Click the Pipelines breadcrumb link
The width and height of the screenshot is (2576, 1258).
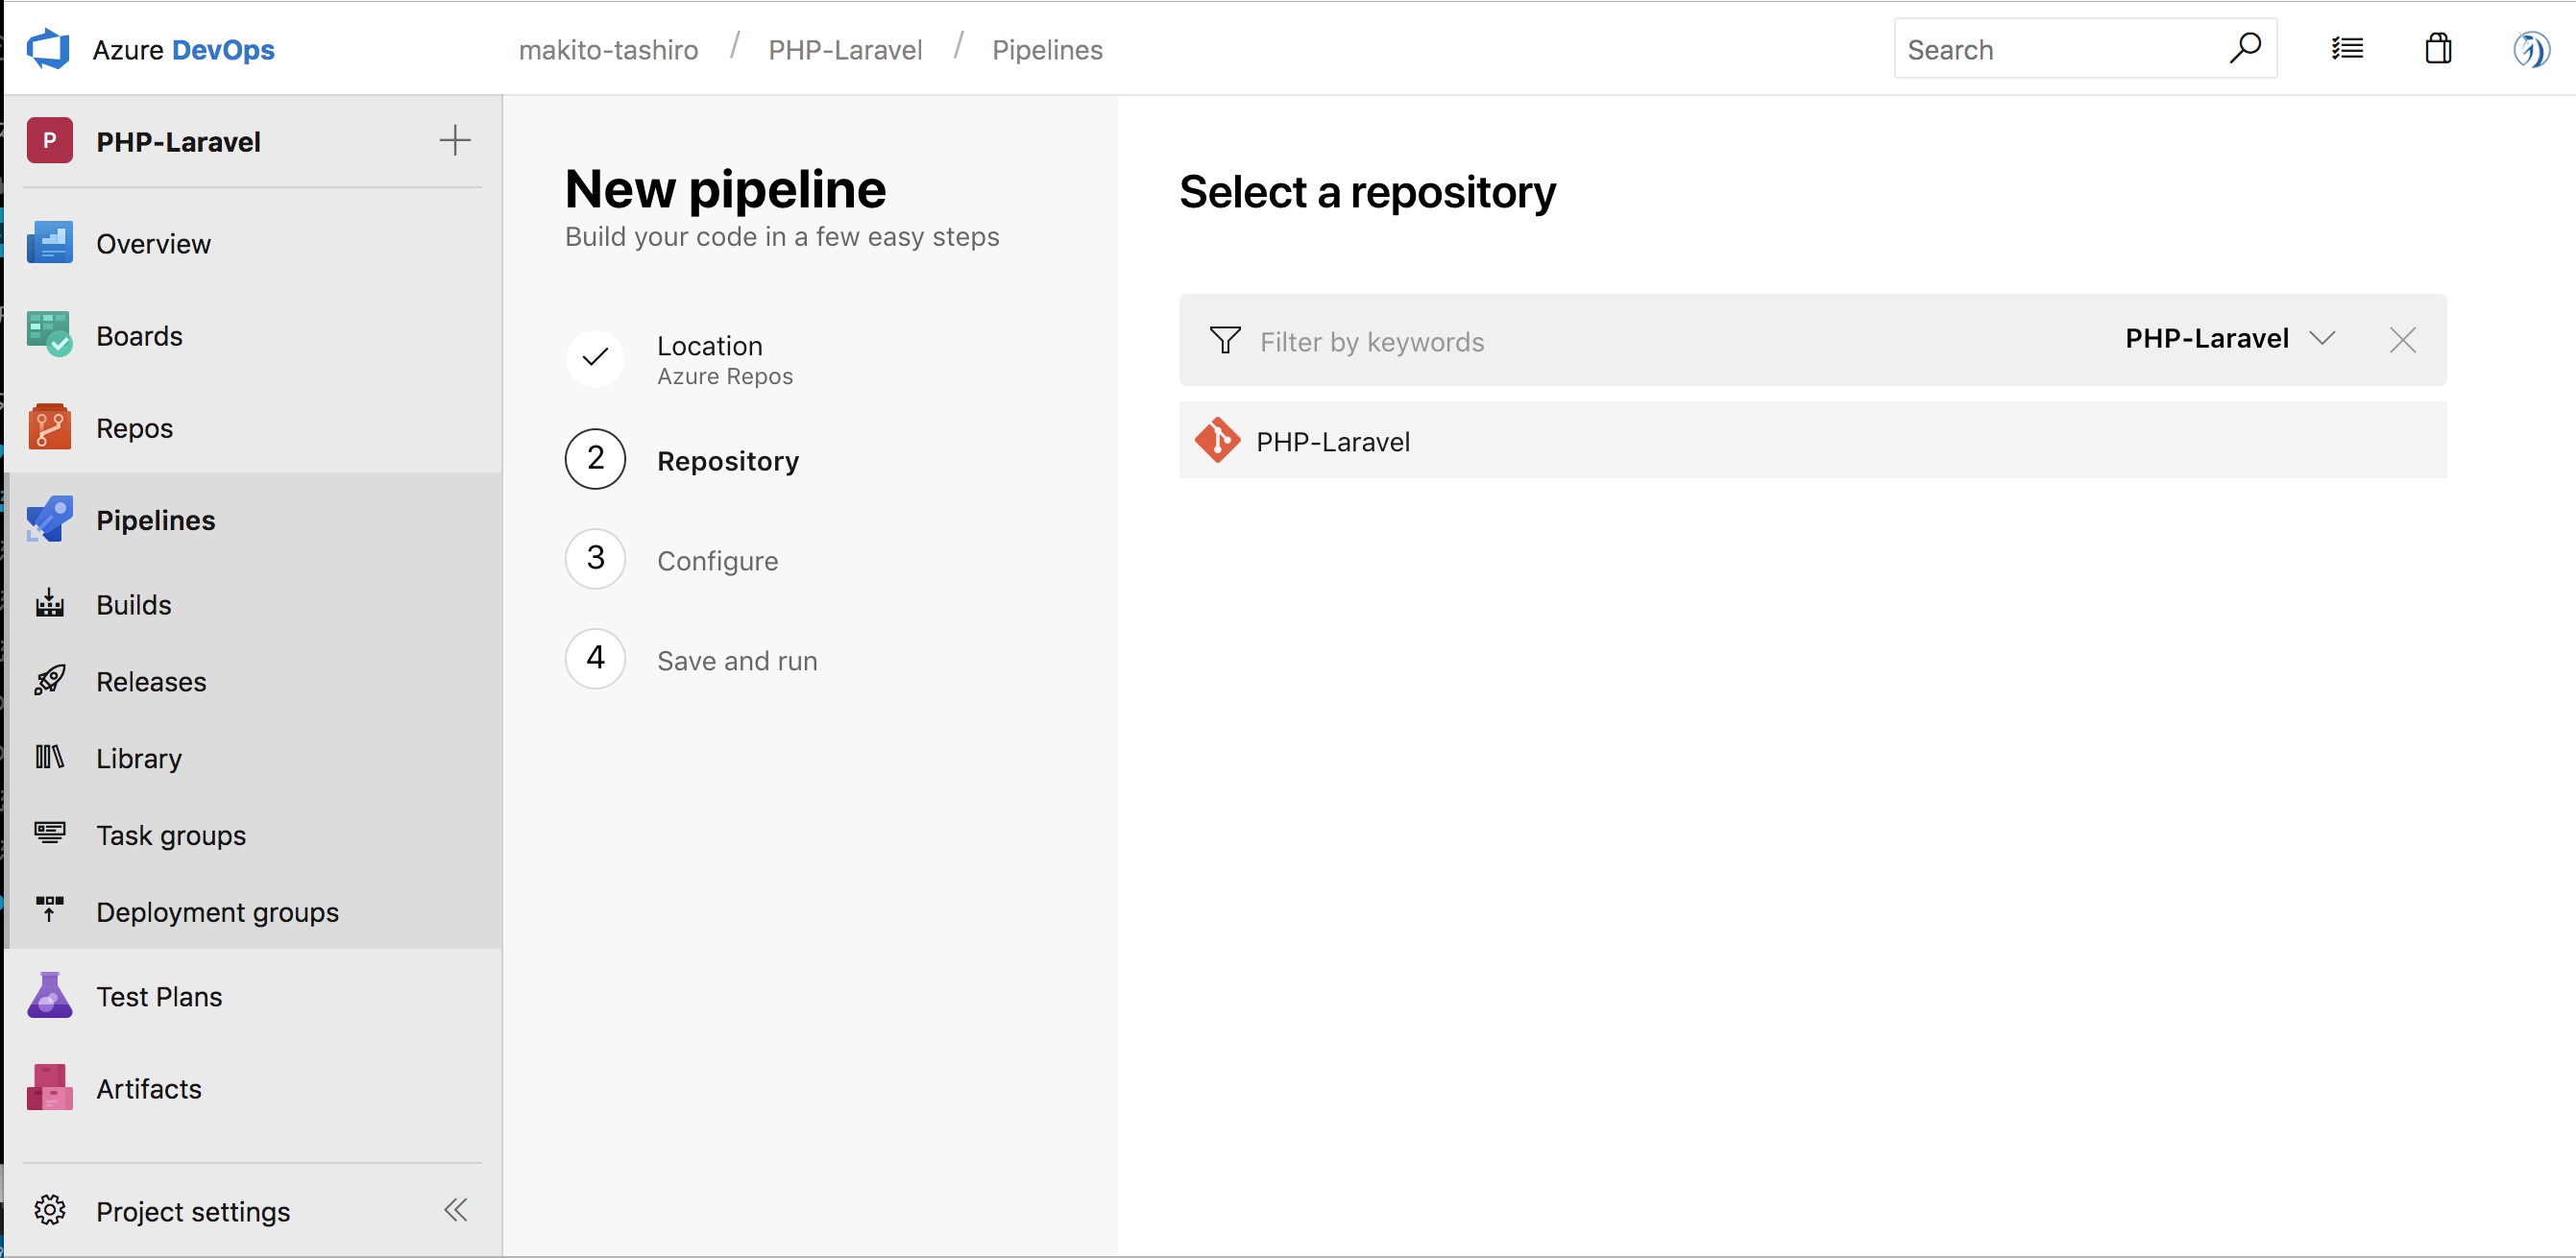tap(1047, 50)
